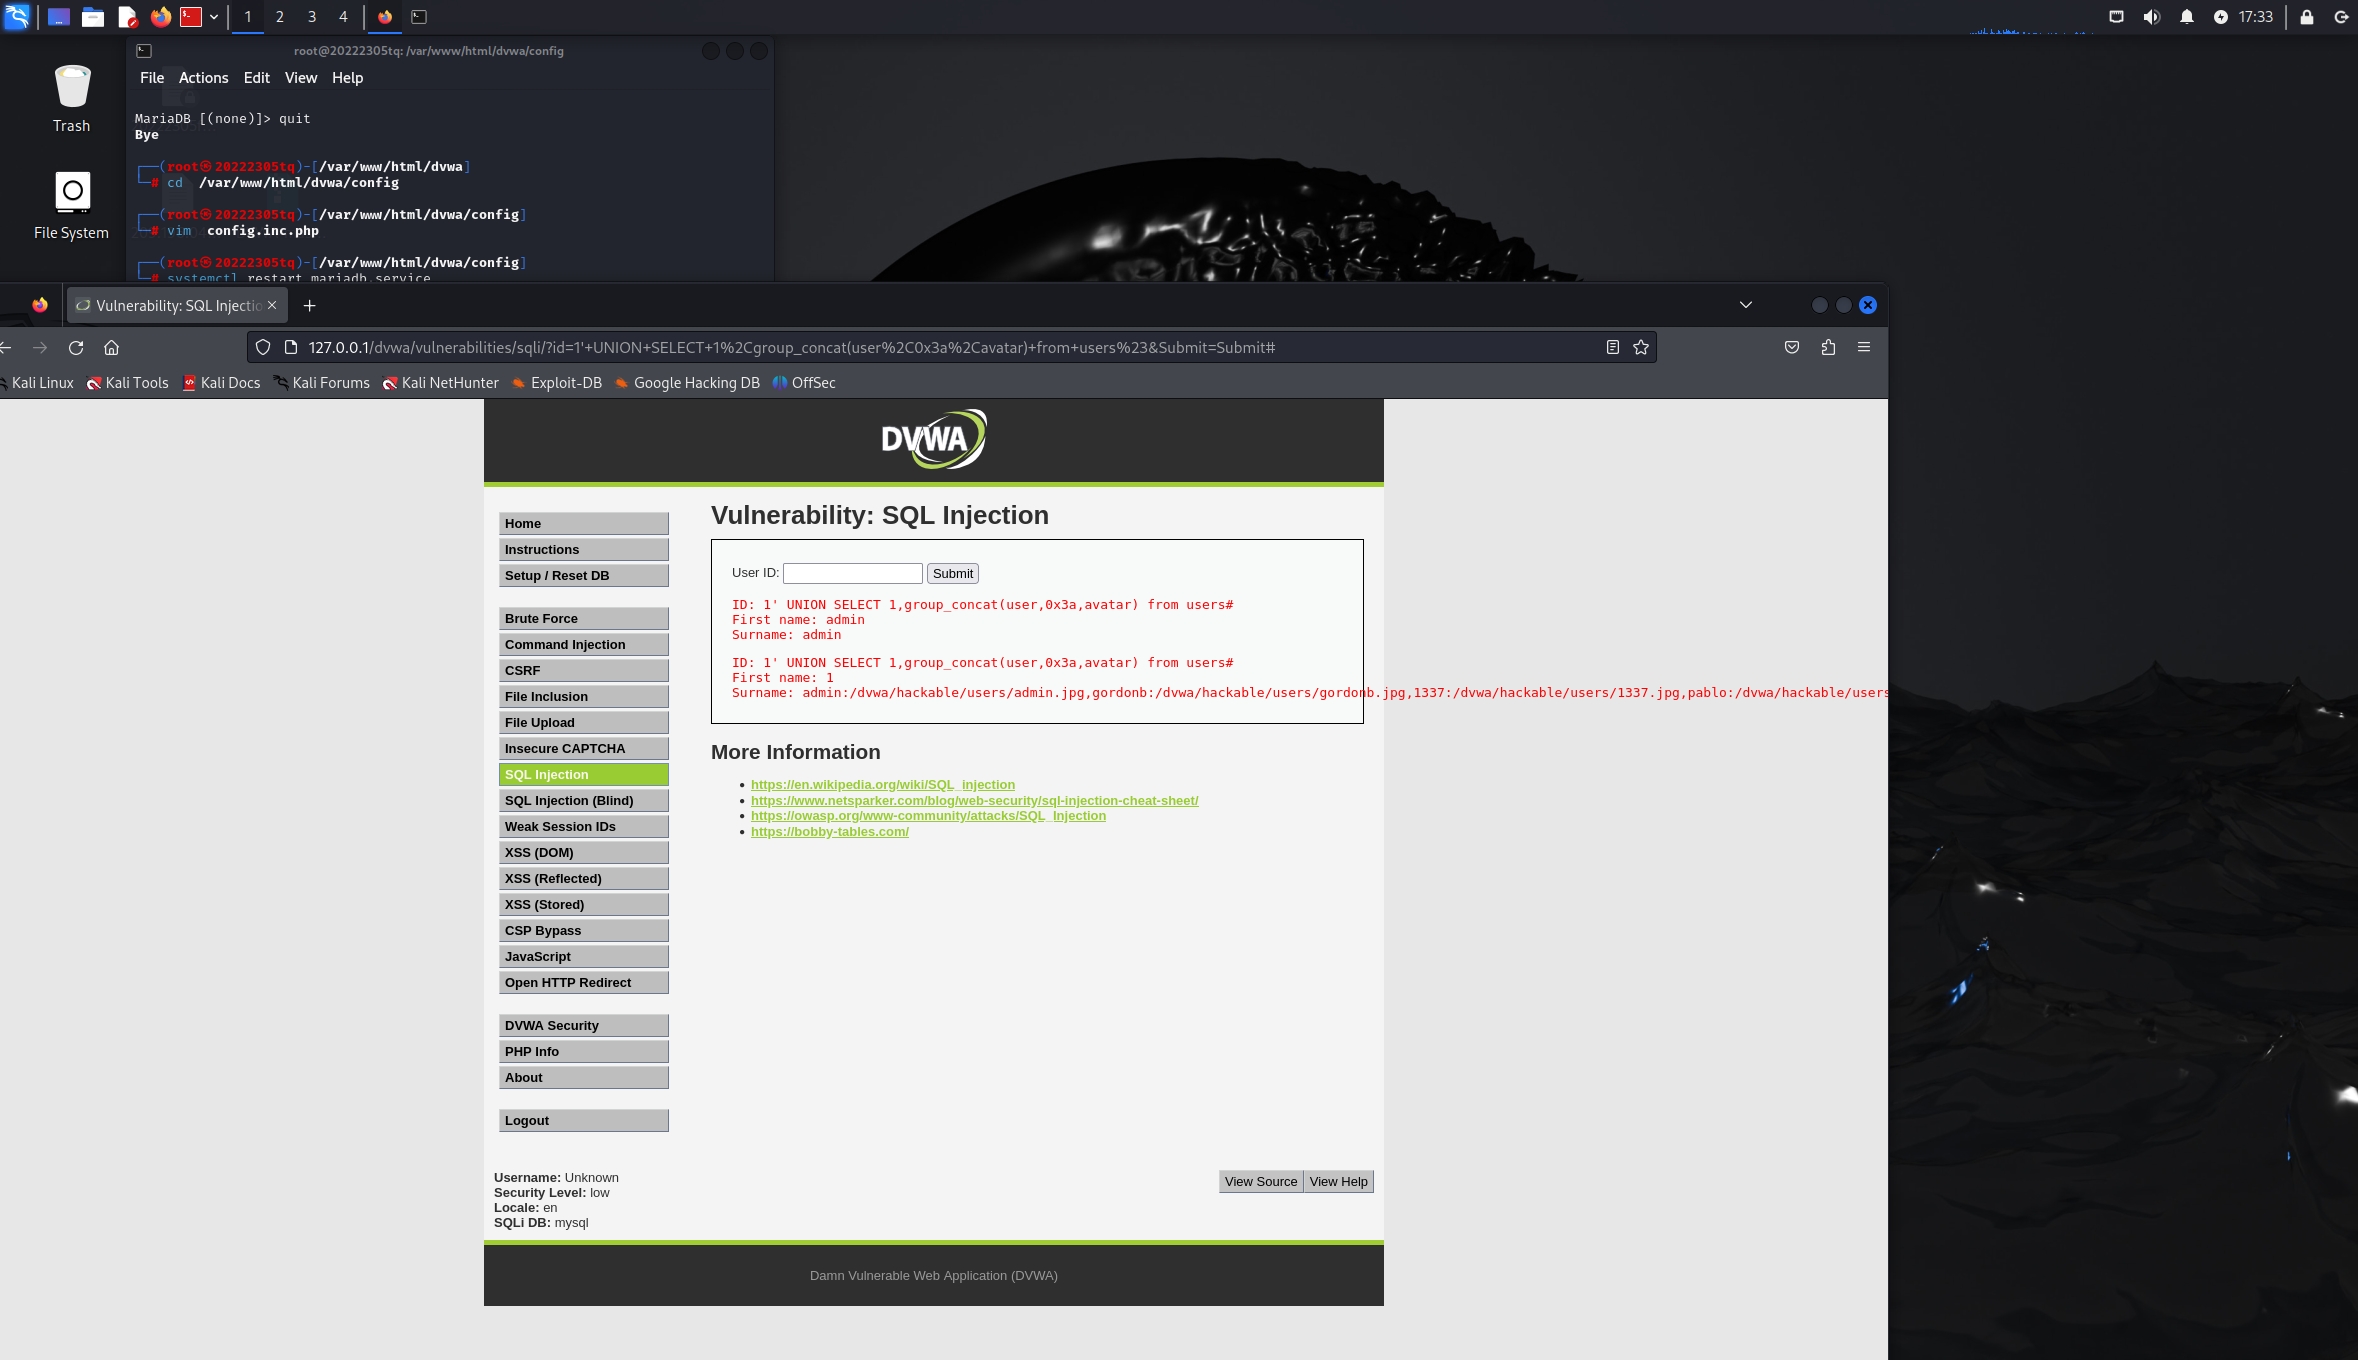The image size is (2358, 1360).
Task: Expand the list all tabs chevron
Action: [x=1746, y=305]
